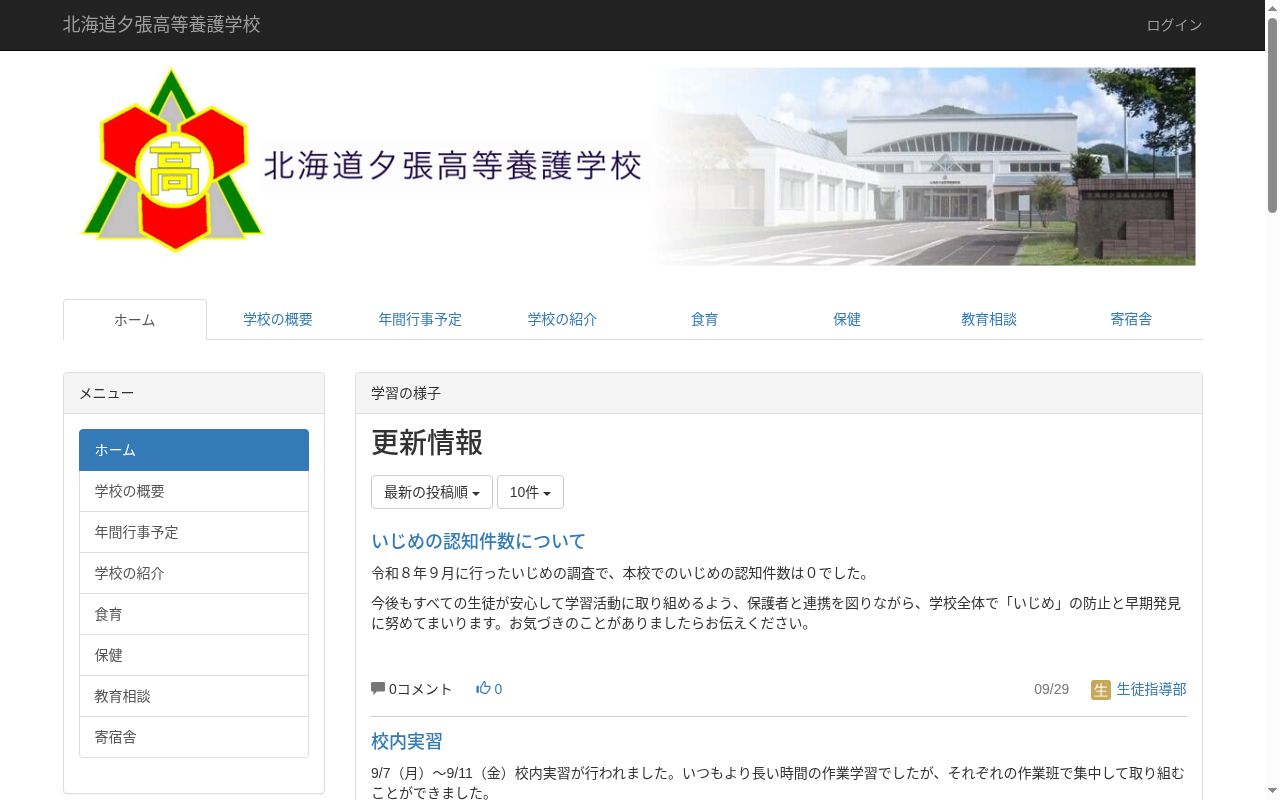
Task: Open the 学校の紹介 tab
Action: pos(562,319)
